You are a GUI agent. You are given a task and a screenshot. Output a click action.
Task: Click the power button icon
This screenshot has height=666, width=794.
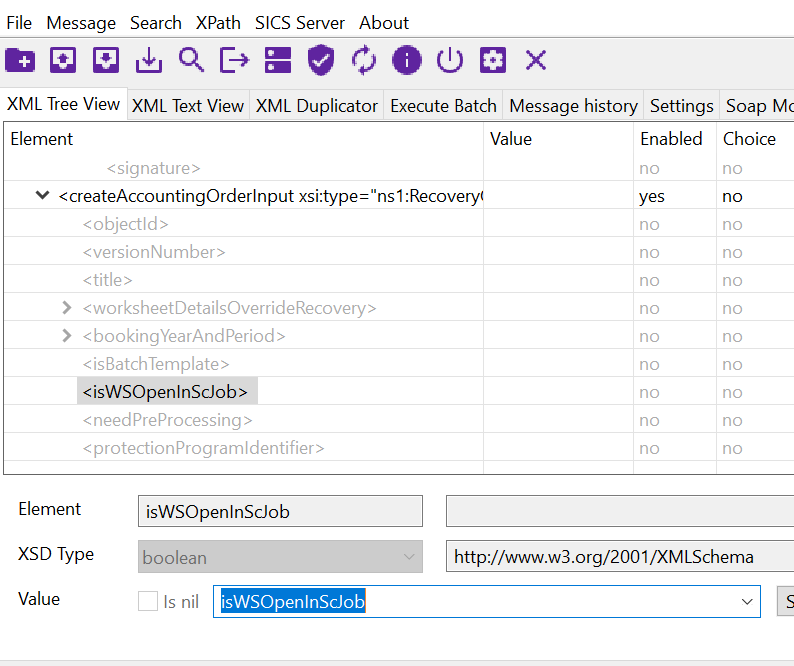(x=450, y=60)
